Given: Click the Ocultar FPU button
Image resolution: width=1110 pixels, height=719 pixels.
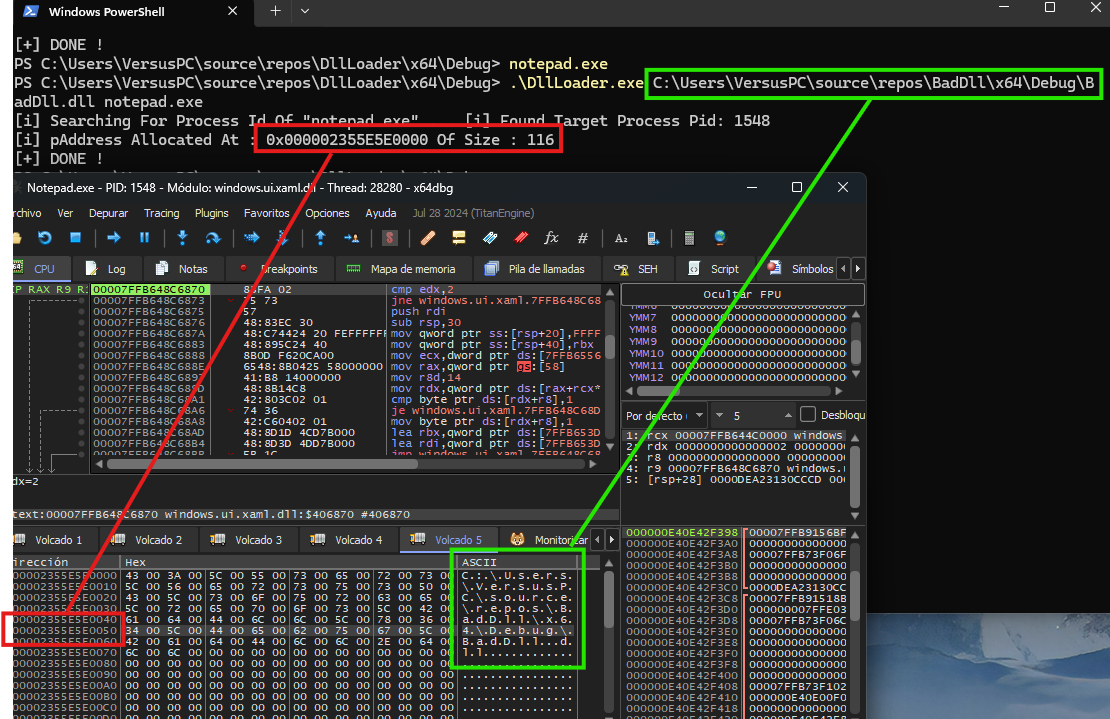Looking at the screenshot, I should point(742,294).
